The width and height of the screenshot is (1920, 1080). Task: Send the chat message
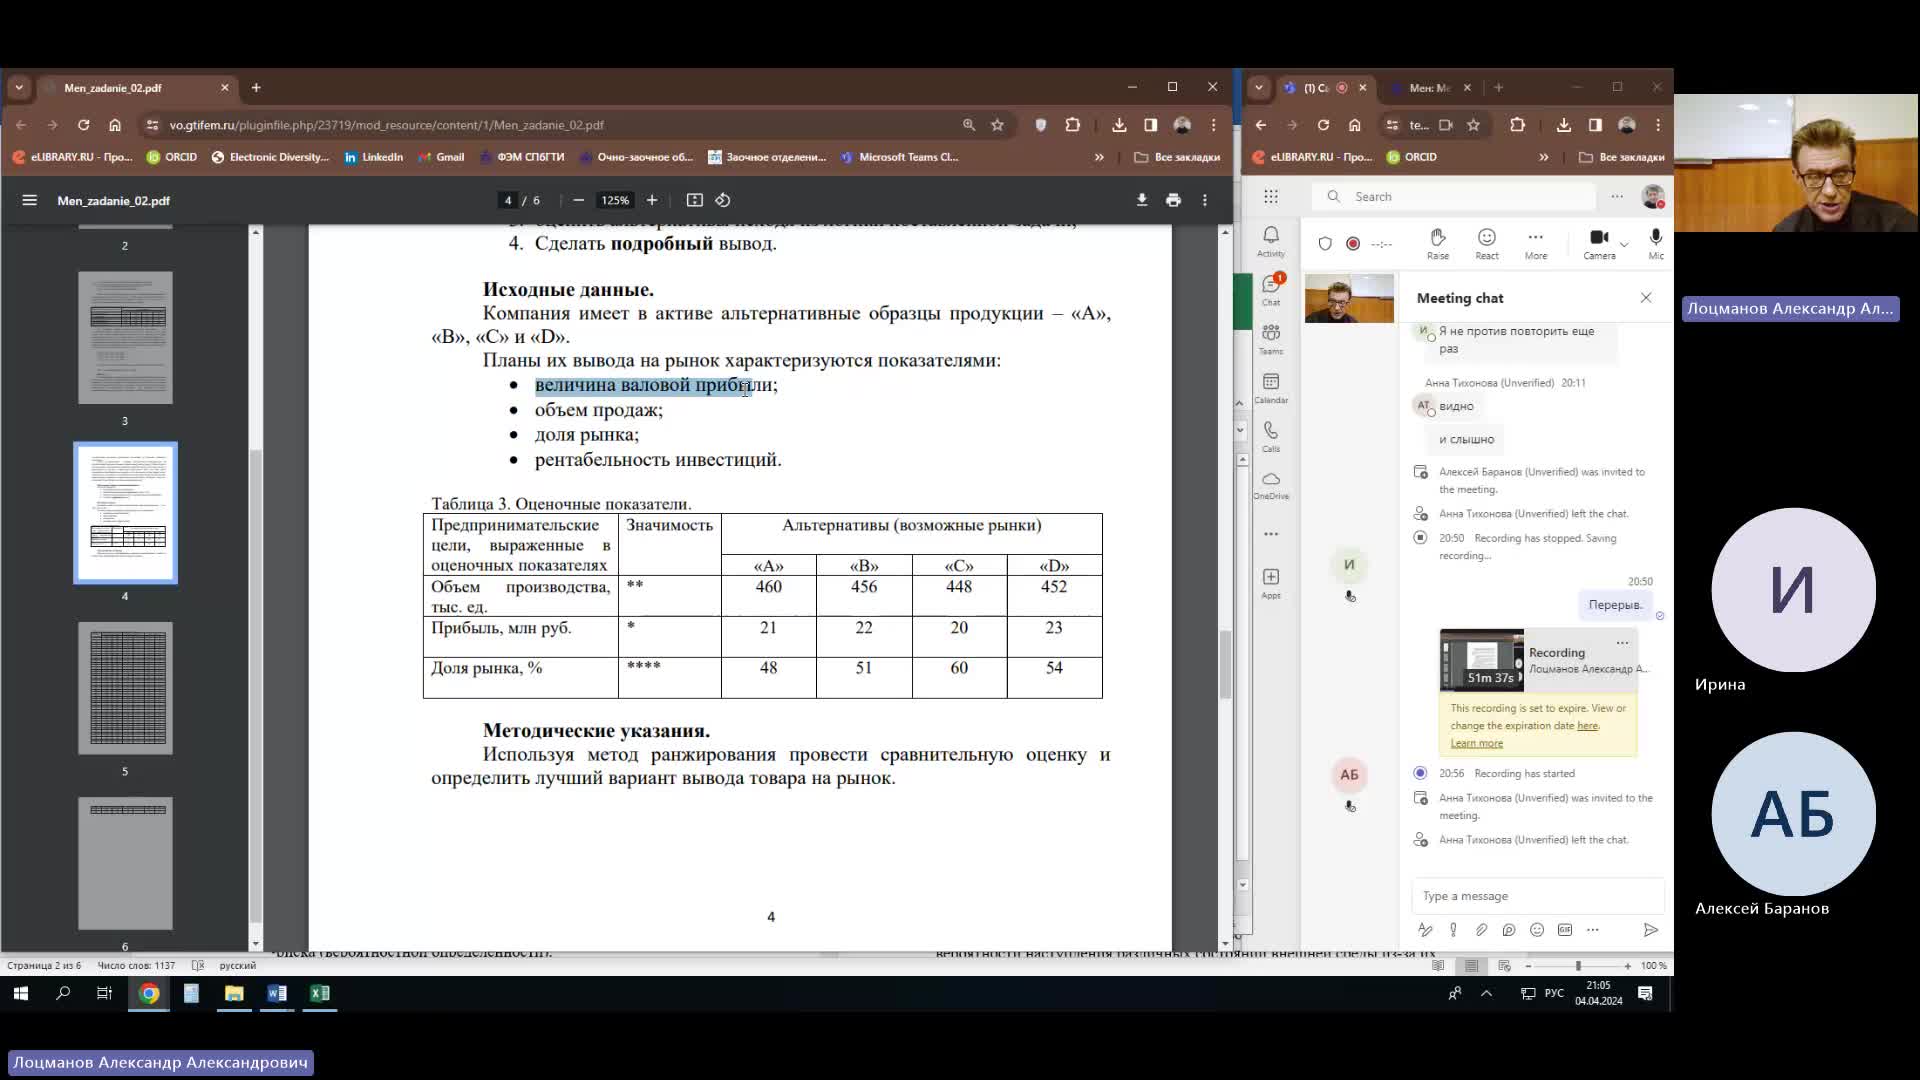click(1650, 930)
